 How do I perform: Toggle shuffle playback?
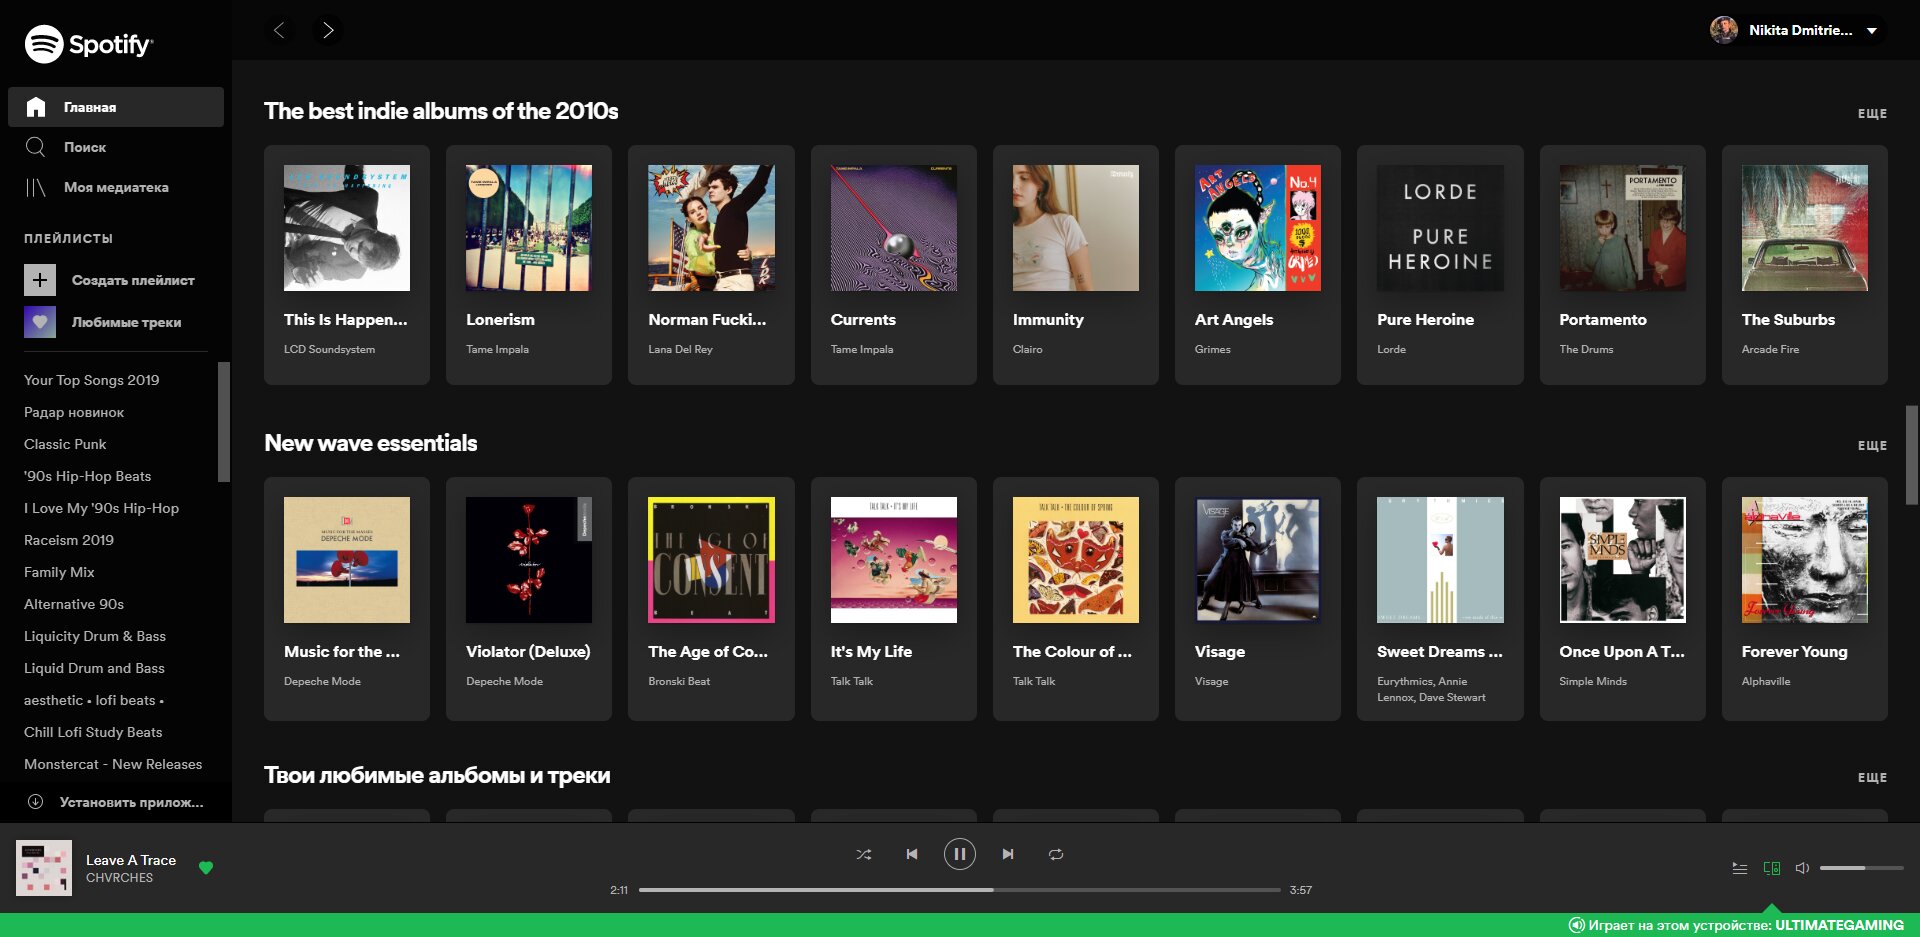tap(864, 854)
